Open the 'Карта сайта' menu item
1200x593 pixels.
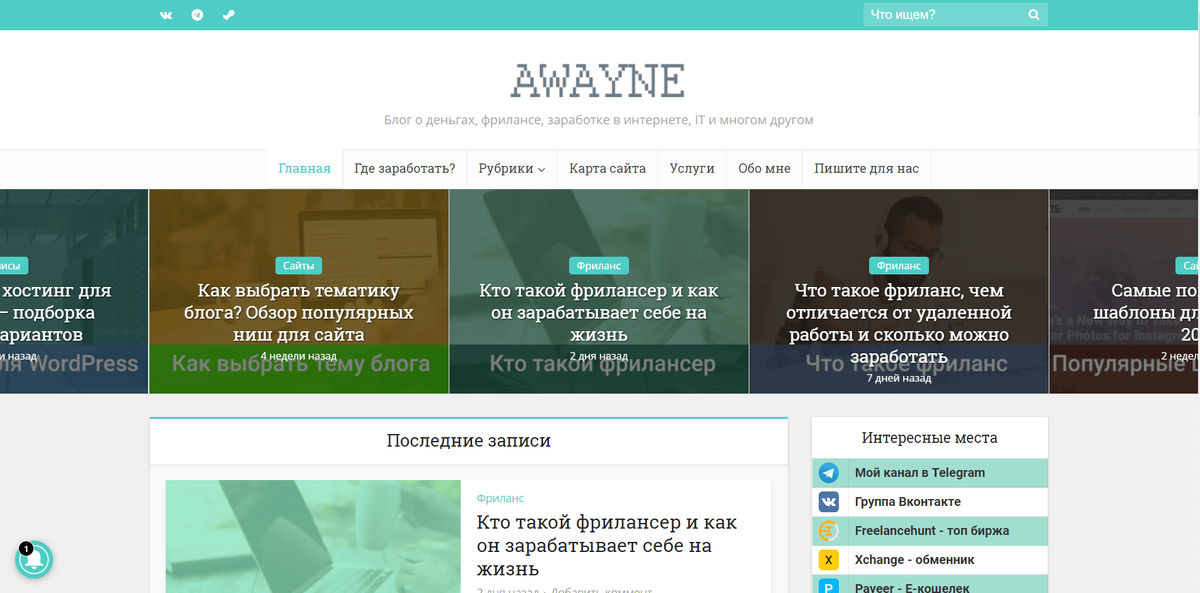point(607,168)
